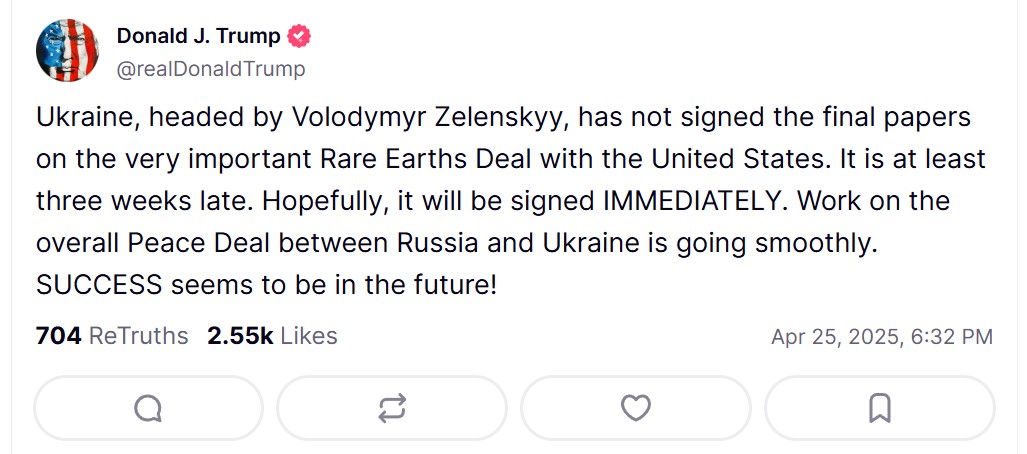This screenshot has width=1027, height=454.
Task: Click the name Volodymyr Zelenskyy in the post
Action: (x=430, y=117)
